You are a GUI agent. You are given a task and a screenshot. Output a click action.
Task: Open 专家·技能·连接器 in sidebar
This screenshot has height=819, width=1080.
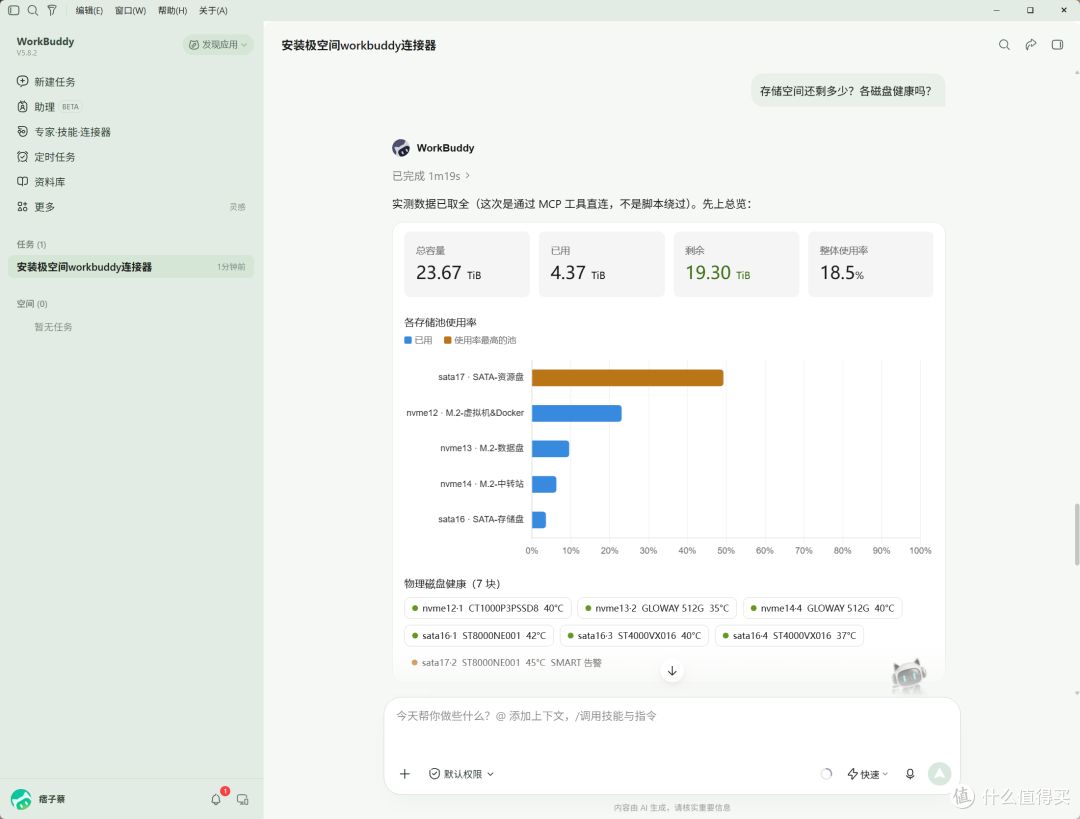pos(64,132)
